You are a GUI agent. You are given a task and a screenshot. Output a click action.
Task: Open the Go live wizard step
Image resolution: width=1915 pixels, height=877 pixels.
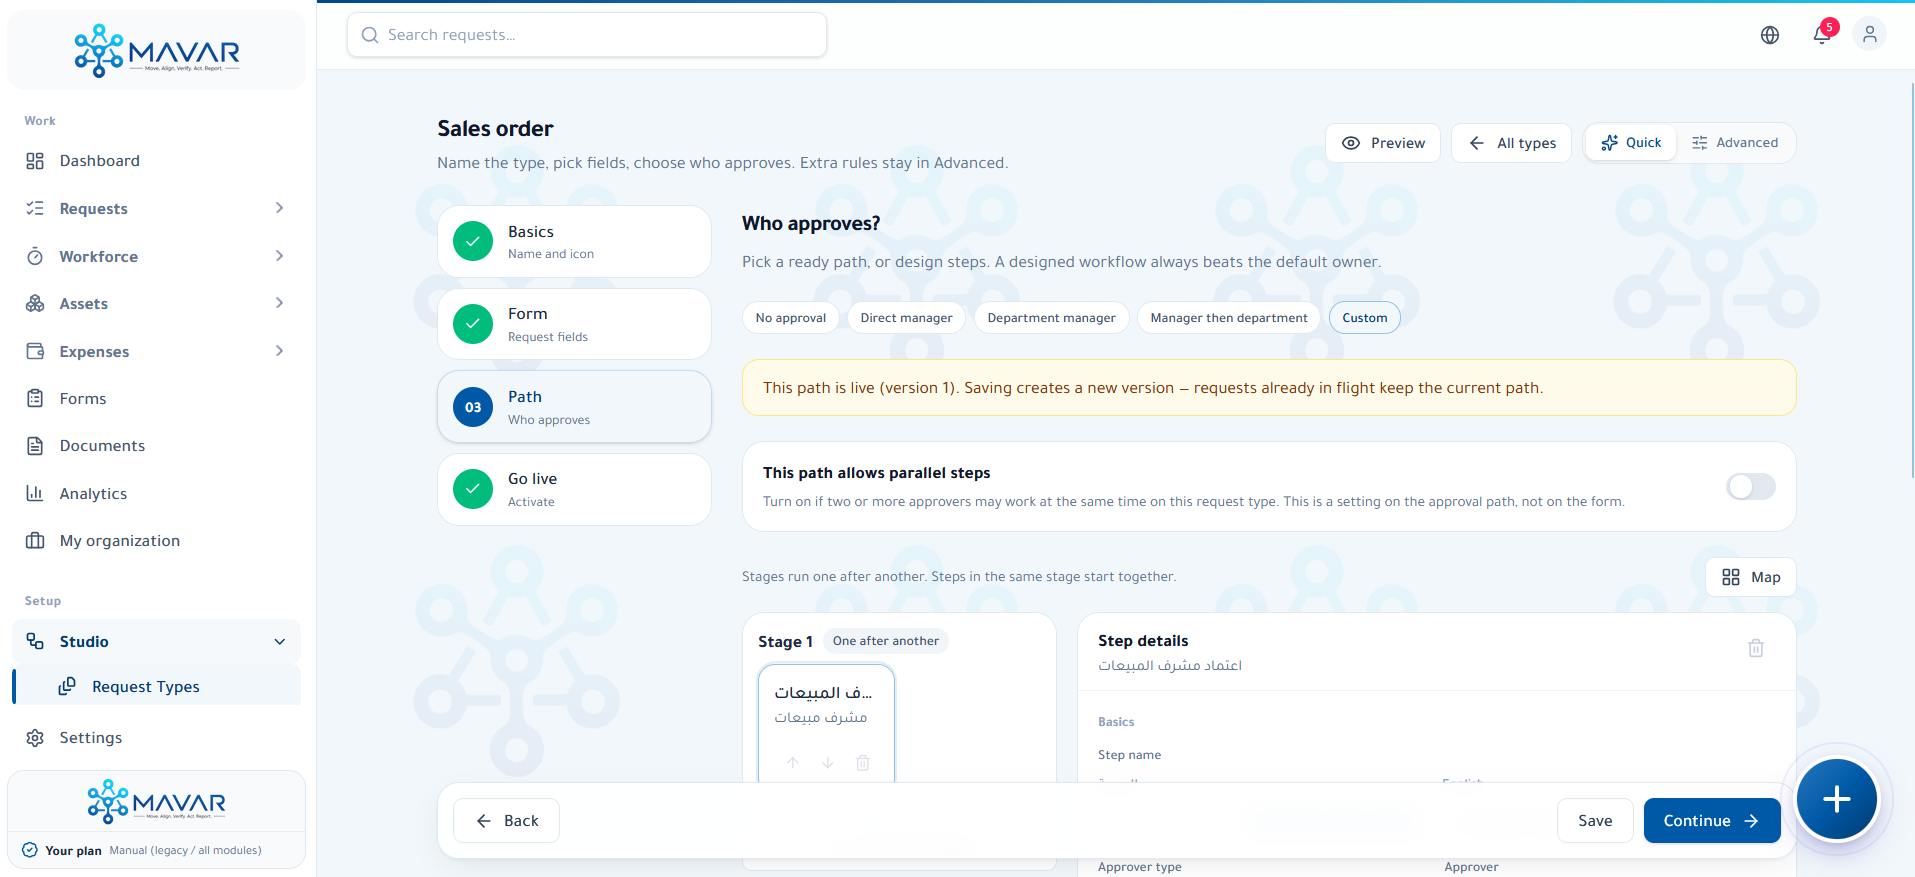[x=574, y=489]
